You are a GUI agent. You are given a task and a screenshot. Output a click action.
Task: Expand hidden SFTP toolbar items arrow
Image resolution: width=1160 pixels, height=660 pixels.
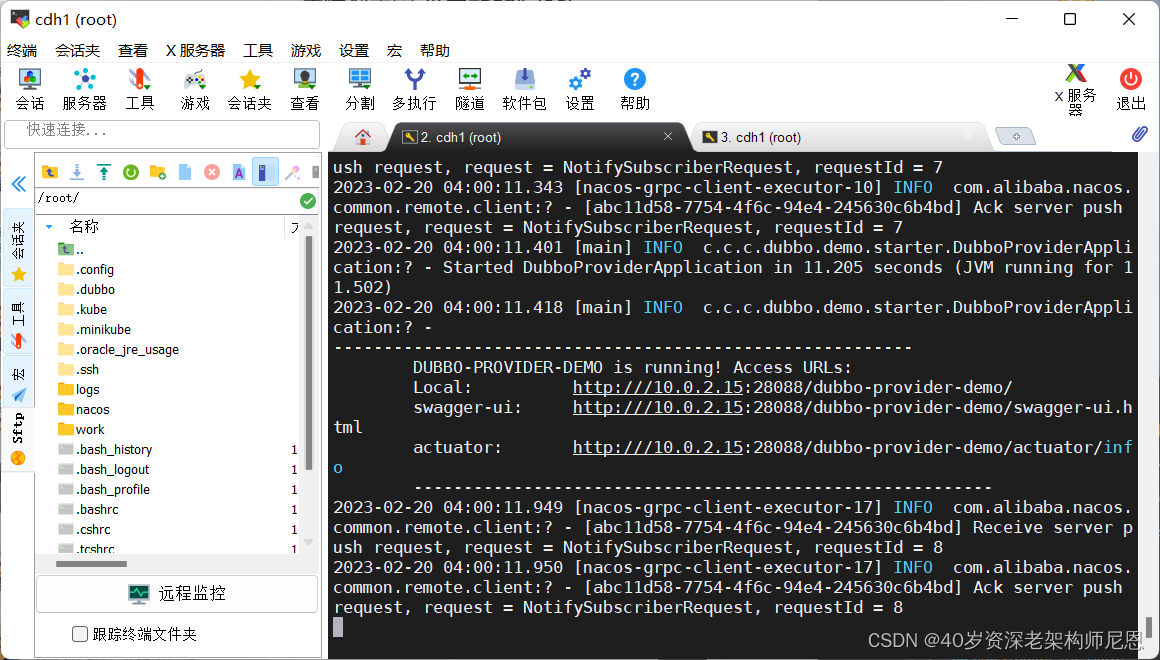coord(315,172)
